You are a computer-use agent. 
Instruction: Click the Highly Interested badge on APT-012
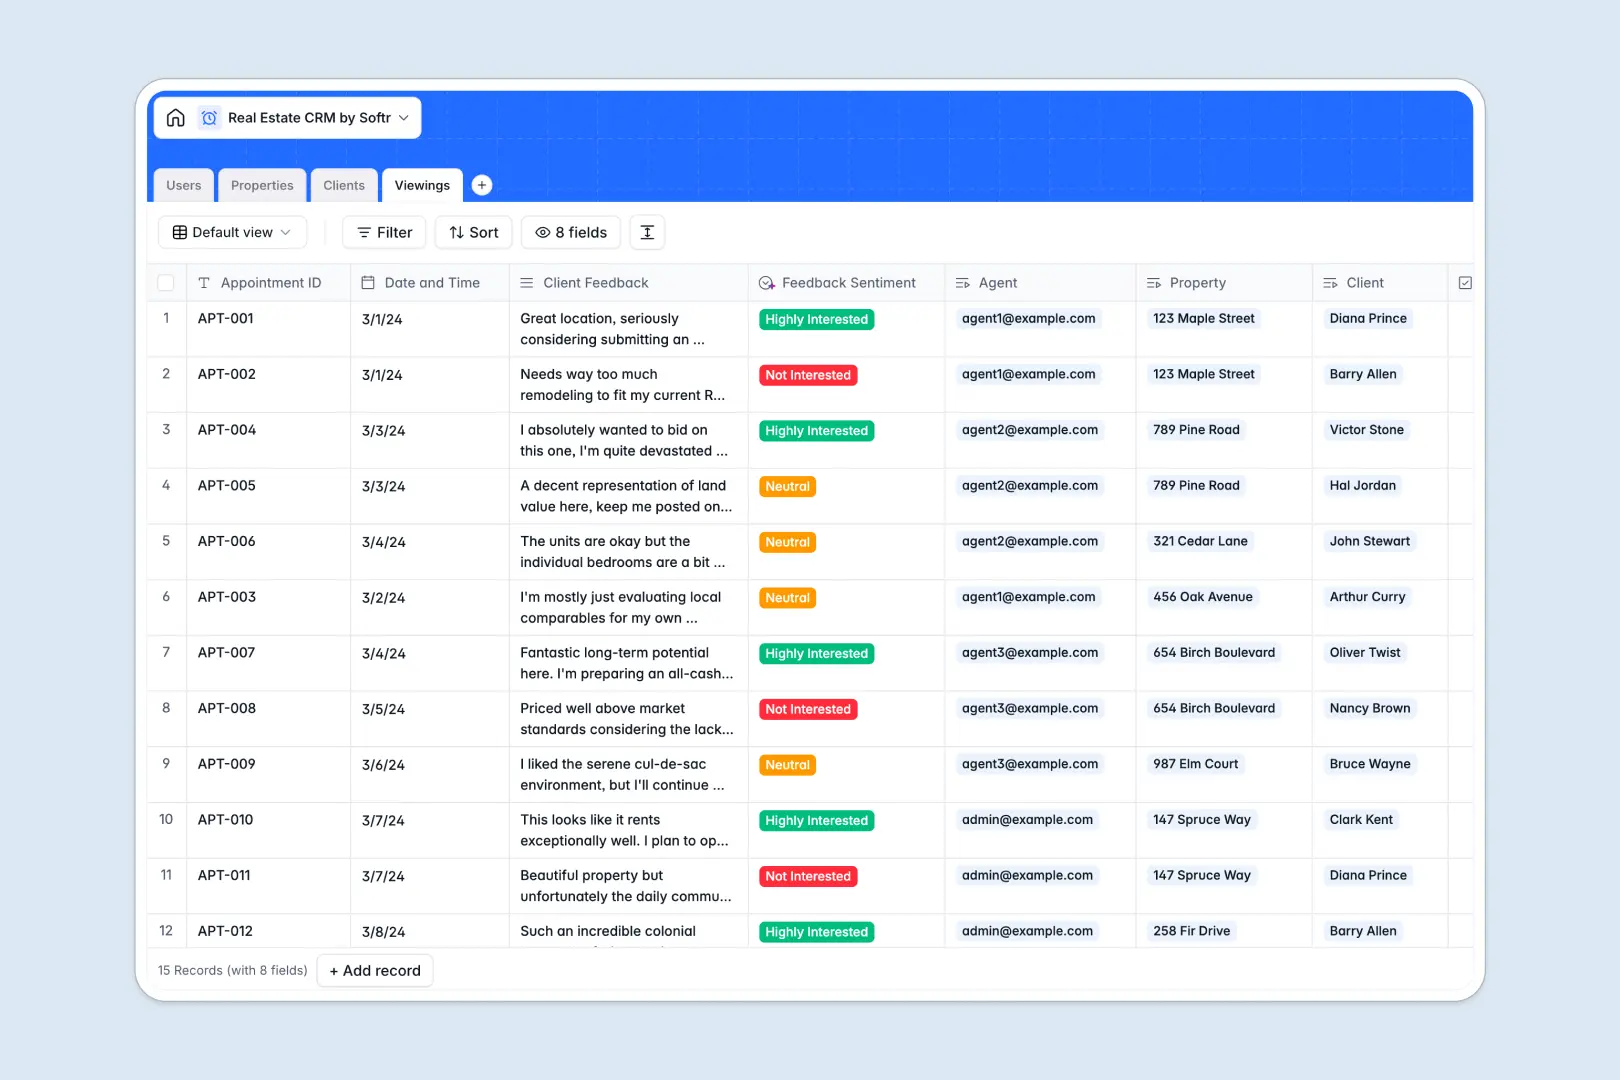click(x=816, y=931)
